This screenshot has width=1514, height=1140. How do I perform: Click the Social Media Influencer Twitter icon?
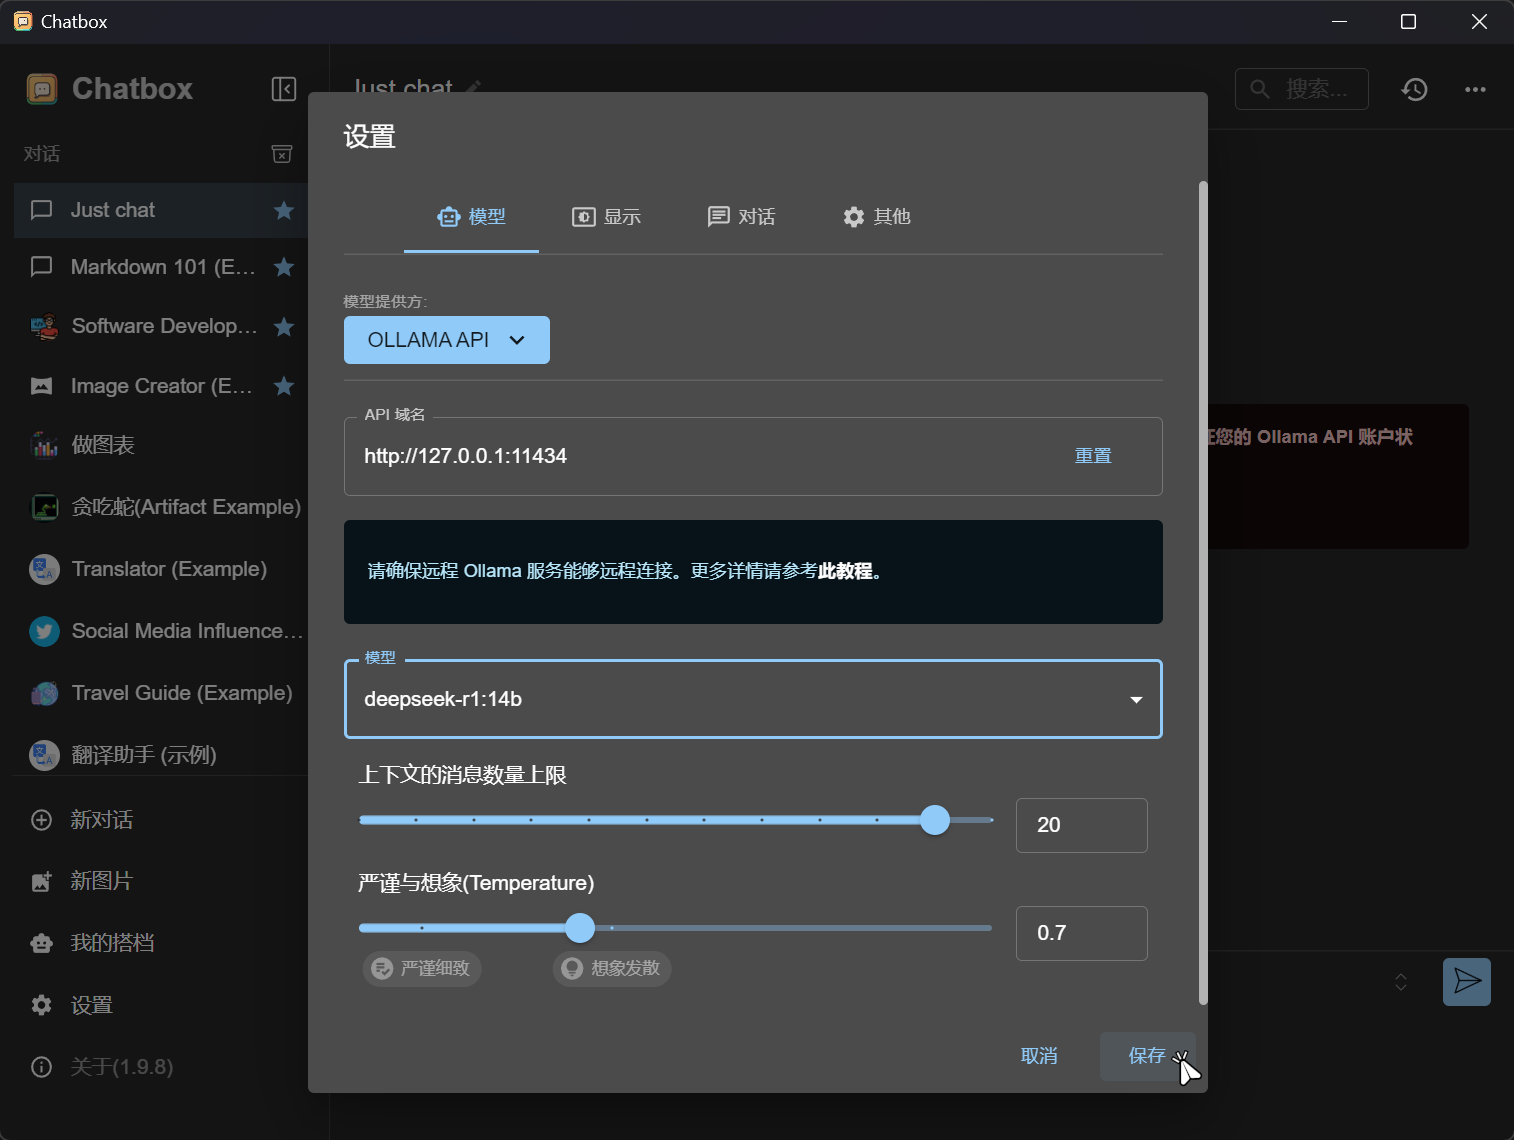click(44, 631)
